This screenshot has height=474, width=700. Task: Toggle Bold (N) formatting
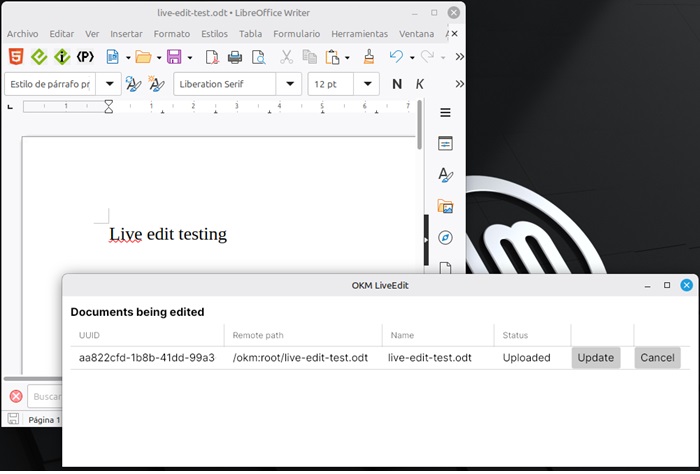point(397,84)
